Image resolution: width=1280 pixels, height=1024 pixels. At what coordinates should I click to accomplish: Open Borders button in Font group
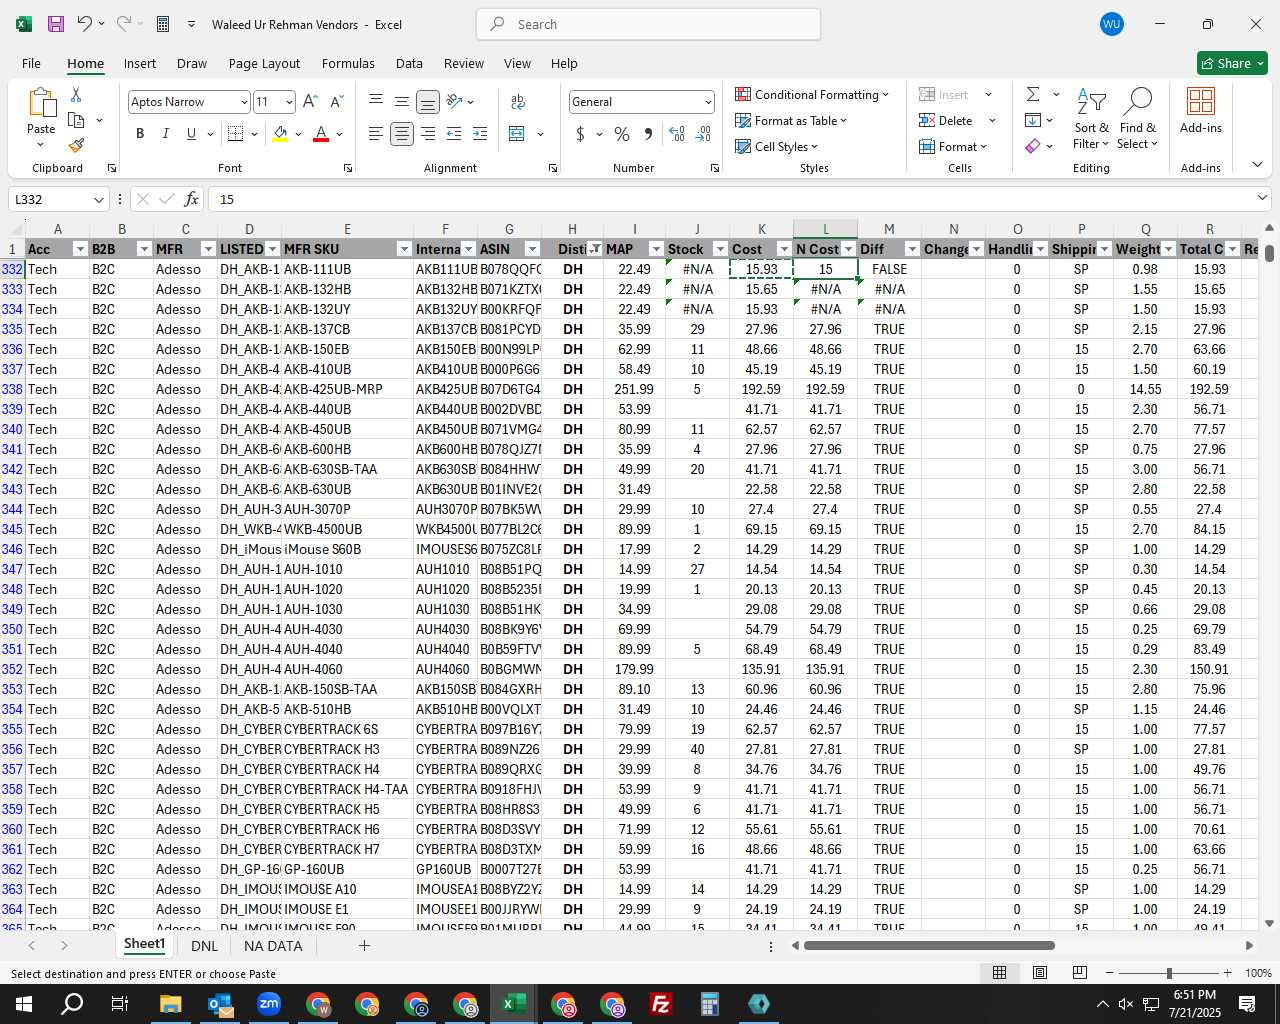[236, 133]
